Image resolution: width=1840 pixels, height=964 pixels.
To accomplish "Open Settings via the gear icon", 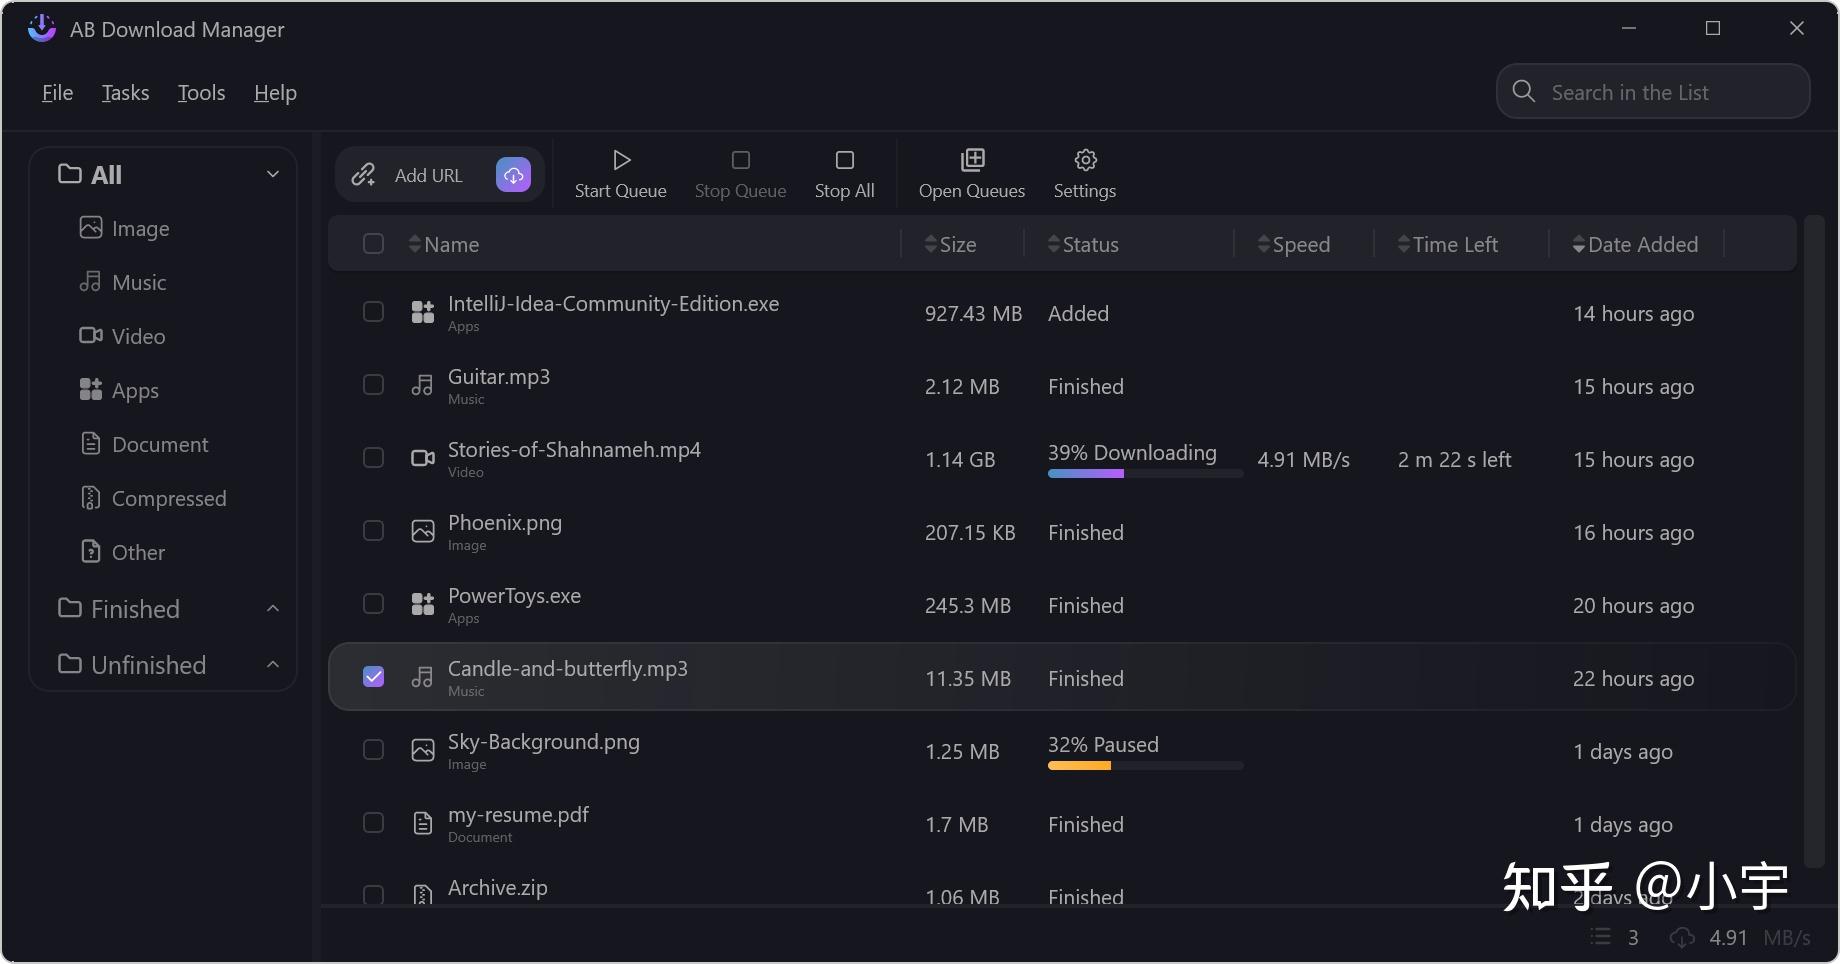I will tap(1085, 160).
